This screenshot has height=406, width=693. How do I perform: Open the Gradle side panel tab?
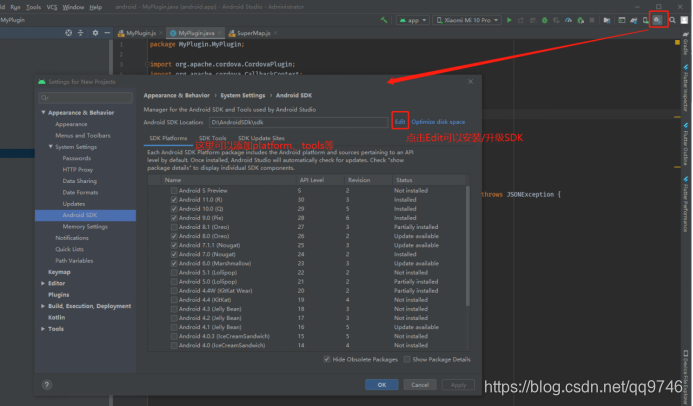pos(685,44)
